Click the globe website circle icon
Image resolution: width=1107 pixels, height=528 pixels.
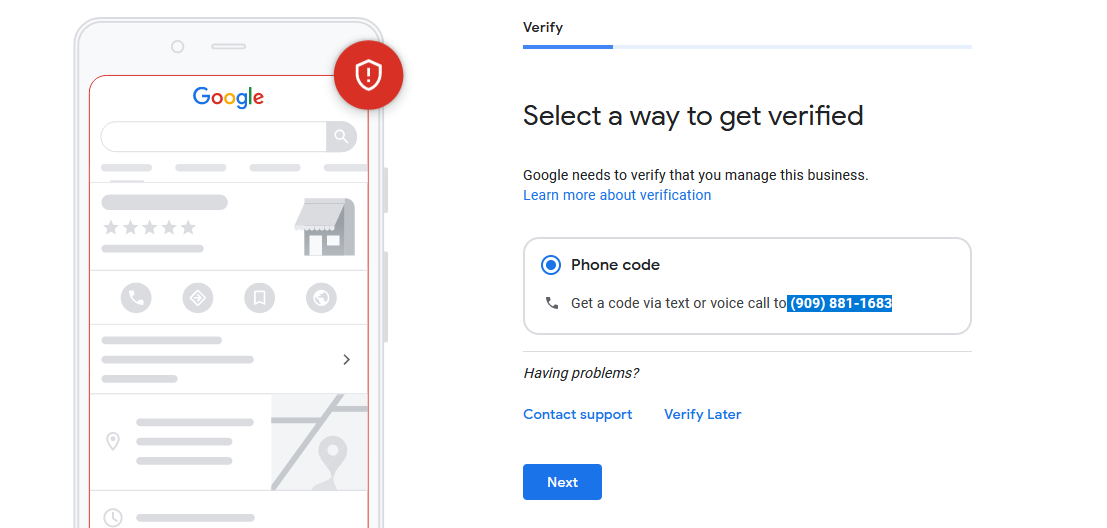(321, 298)
